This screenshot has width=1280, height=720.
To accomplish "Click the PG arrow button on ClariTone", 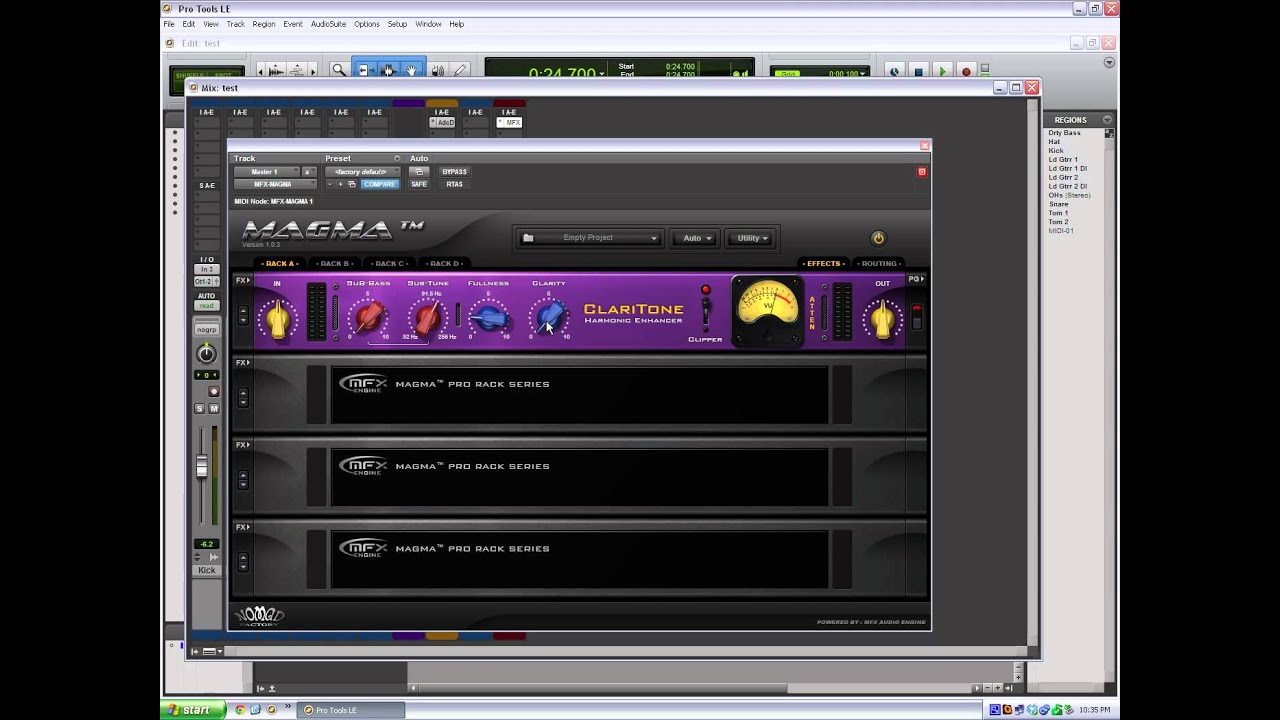I will pyautogui.click(x=915, y=279).
